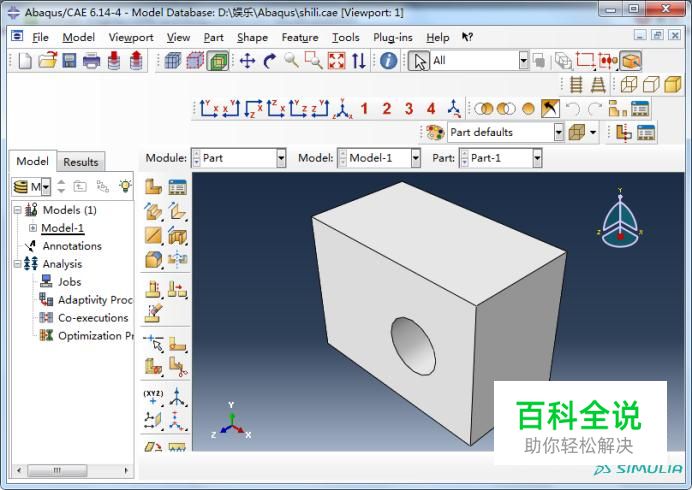The image size is (692, 490).
Task: Select the Model tab
Action: (x=33, y=161)
